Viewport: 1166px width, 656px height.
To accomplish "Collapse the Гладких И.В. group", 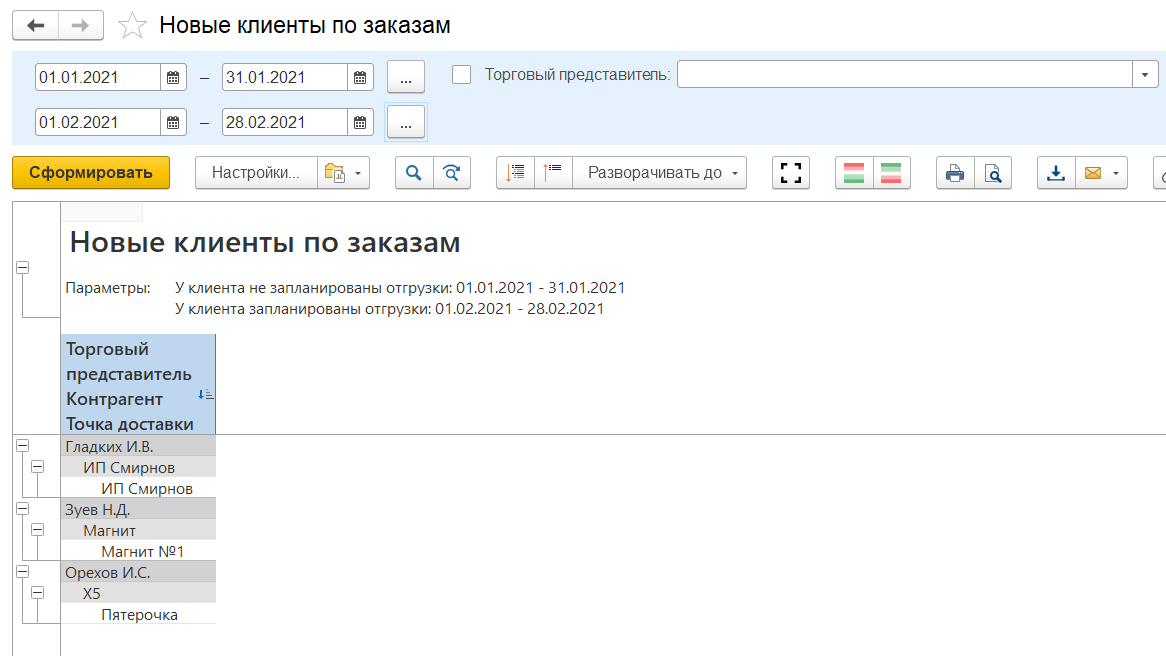I will pyautogui.click(x=22, y=446).
